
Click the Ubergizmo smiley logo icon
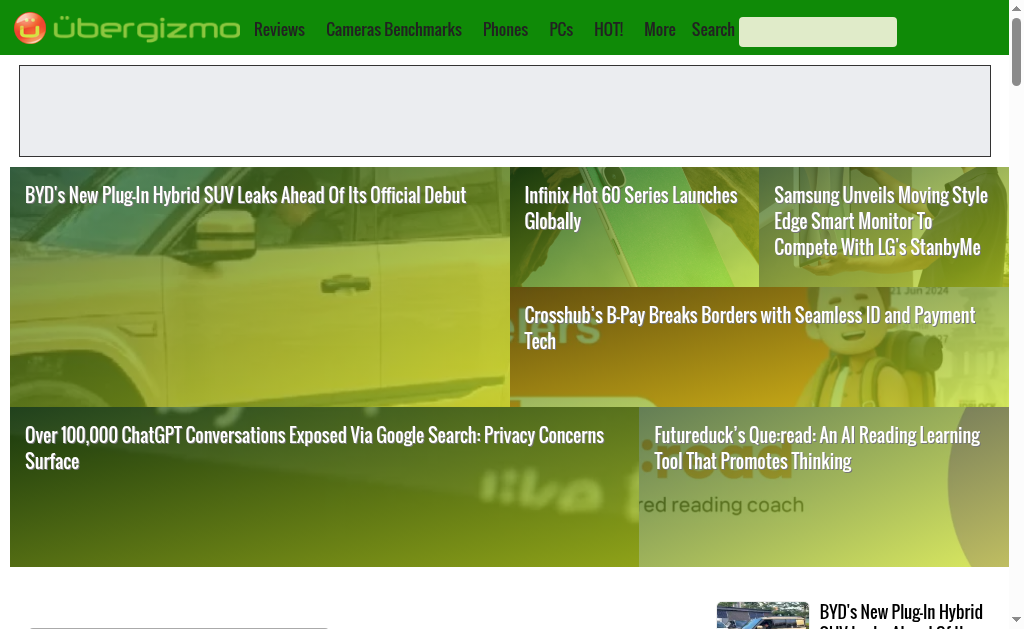(30, 28)
